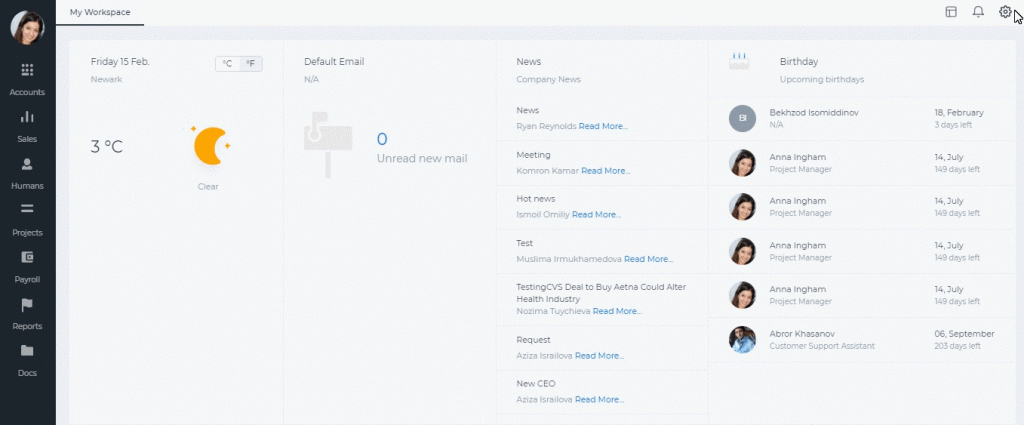Open Sales bar chart icon
1024x425 pixels.
27,117
